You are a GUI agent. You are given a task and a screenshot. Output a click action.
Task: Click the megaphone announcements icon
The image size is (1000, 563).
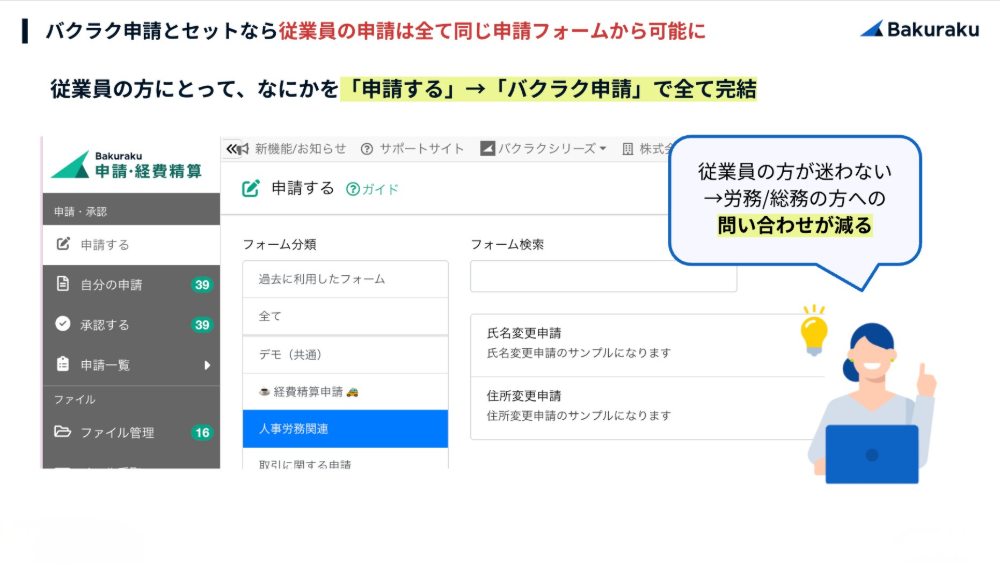click(243, 149)
